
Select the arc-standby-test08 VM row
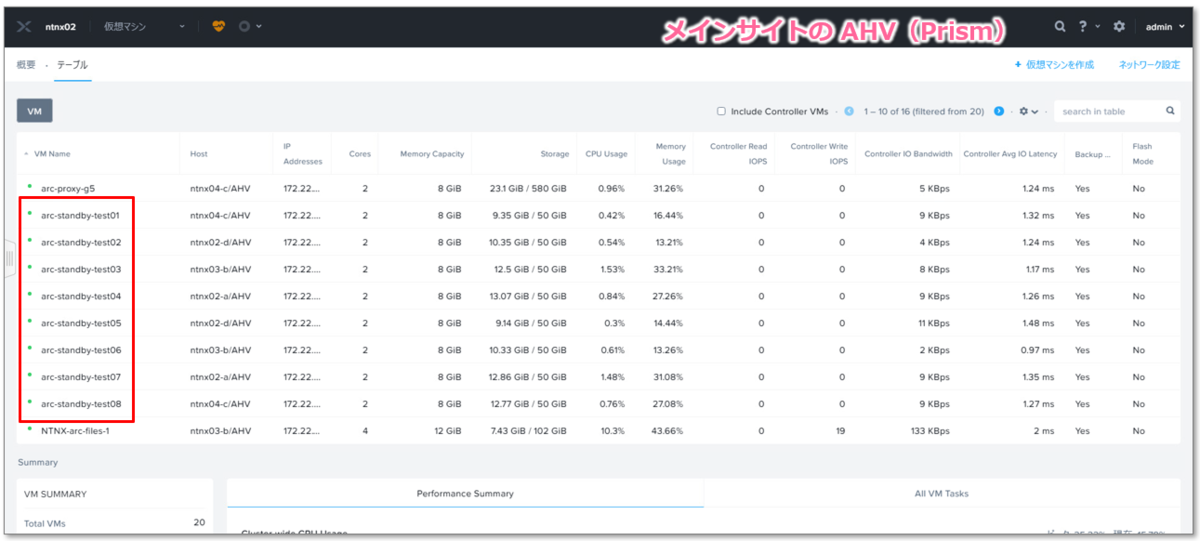[x=598, y=404]
